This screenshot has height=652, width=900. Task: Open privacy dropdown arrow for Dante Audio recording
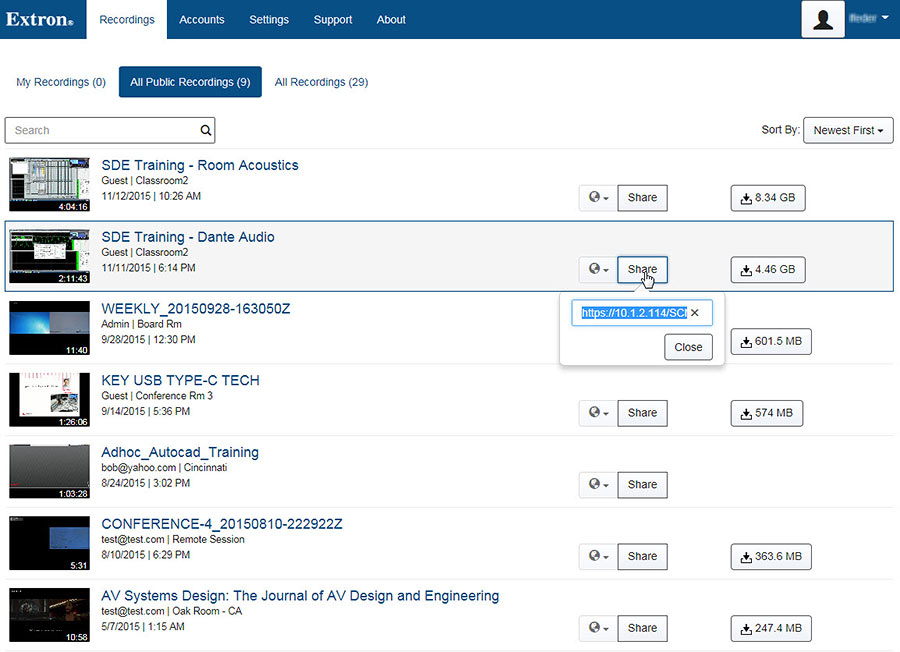point(604,269)
